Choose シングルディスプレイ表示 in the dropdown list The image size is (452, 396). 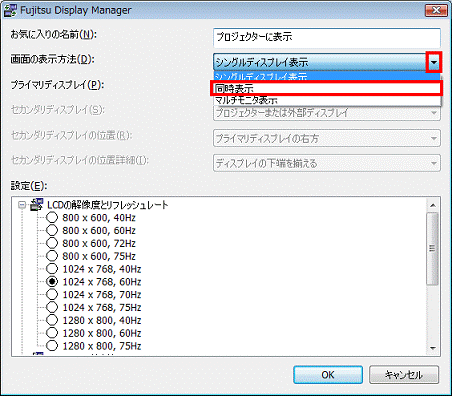pyautogui.click(x=327, y=77)
